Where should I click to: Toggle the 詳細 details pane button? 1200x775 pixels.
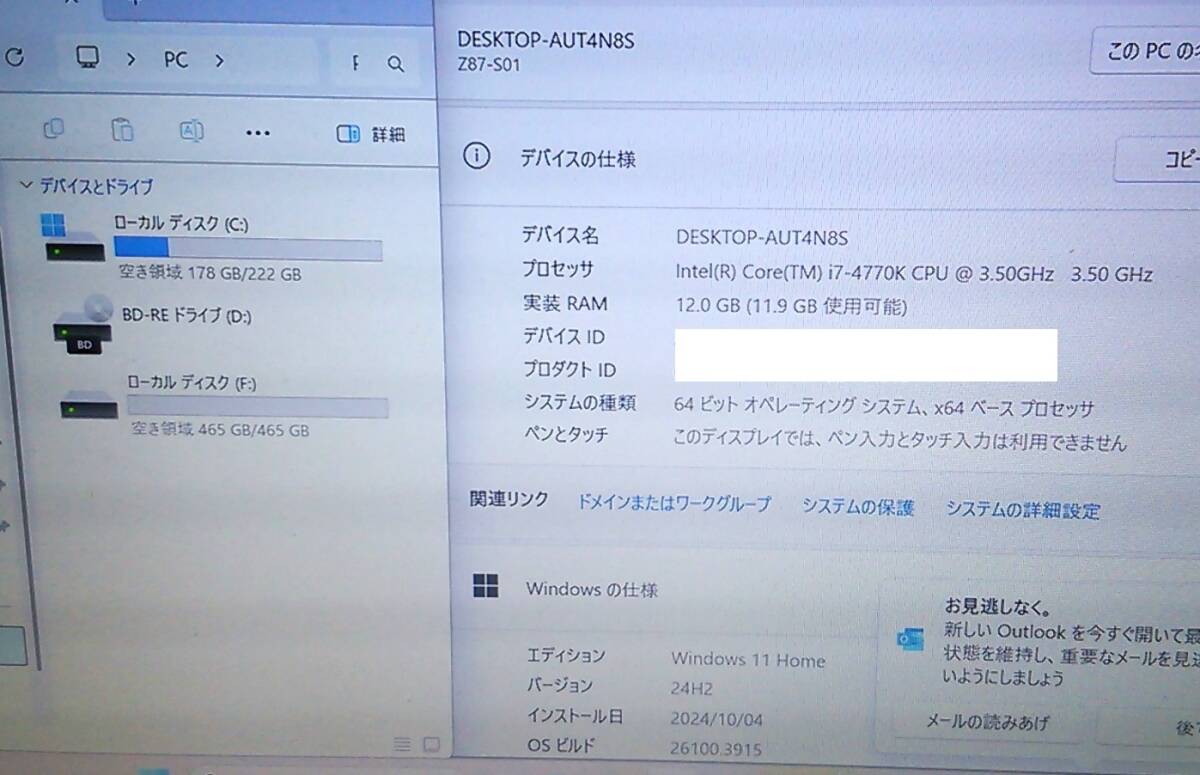click(x=371, y=134)
